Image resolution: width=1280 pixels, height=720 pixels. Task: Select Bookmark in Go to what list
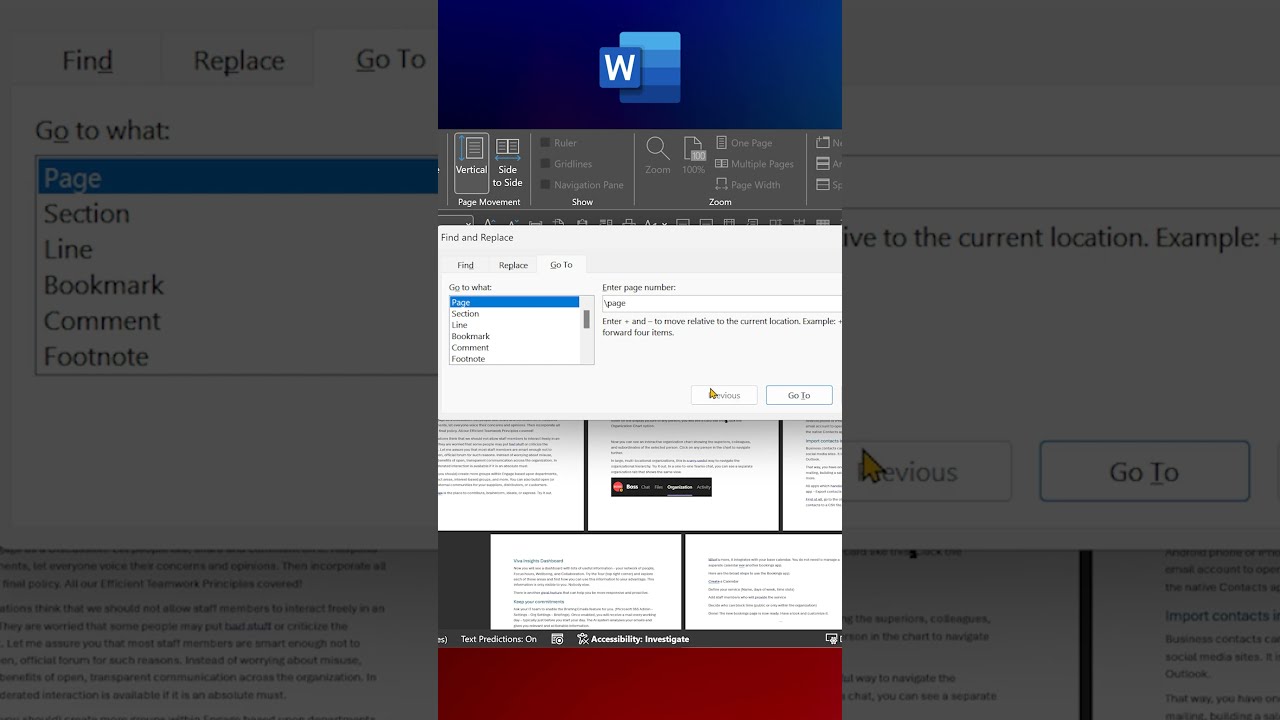pyautogui.click(x=514, y=336)
